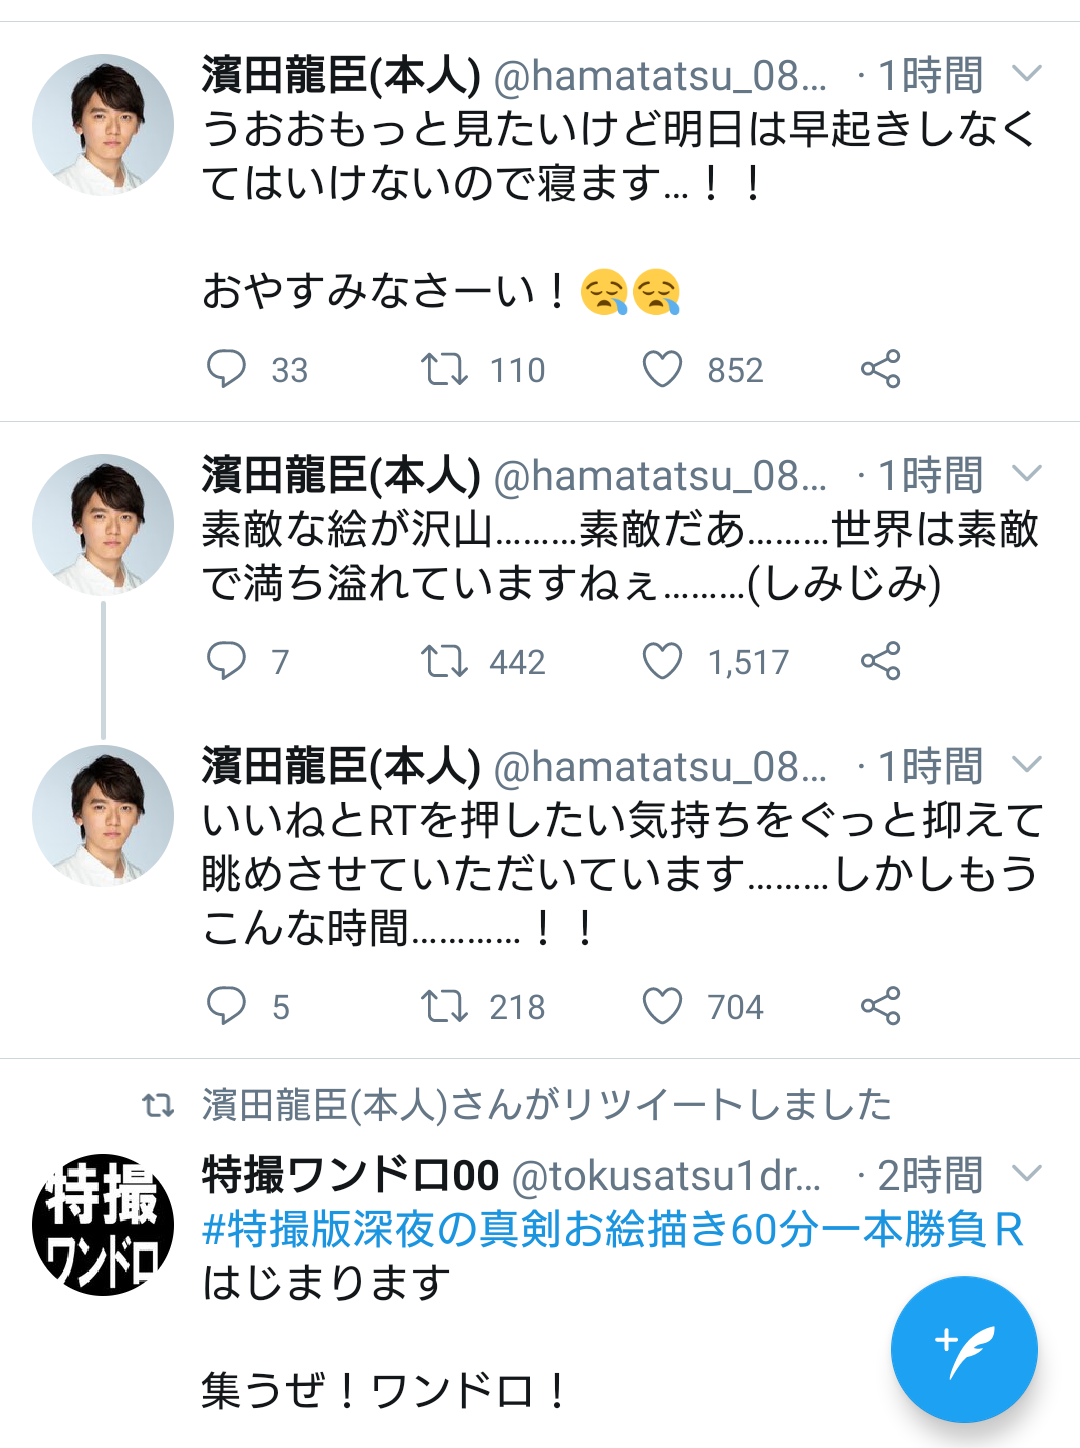Open hashtag #特撮版深夜の真剣お絵描き60分一本勝負R

tap(612, 1230)
